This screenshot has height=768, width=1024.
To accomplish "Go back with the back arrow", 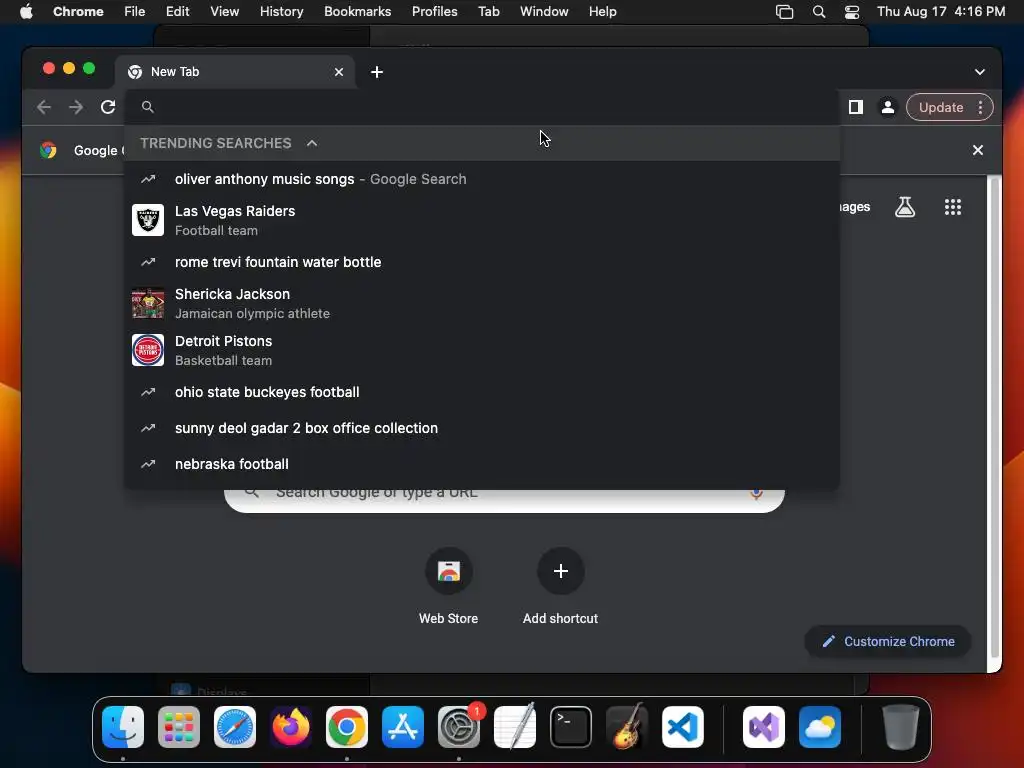I will [44, 107].
